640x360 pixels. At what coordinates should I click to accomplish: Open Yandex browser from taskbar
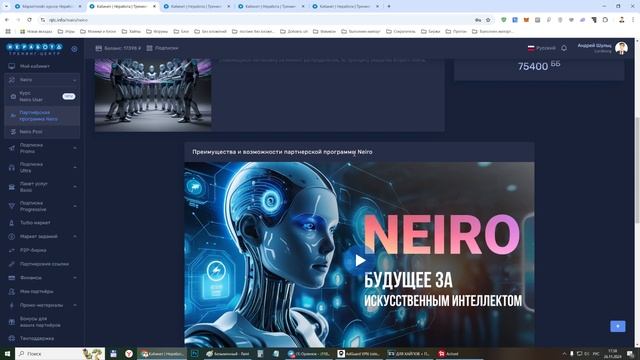(129, 353)
